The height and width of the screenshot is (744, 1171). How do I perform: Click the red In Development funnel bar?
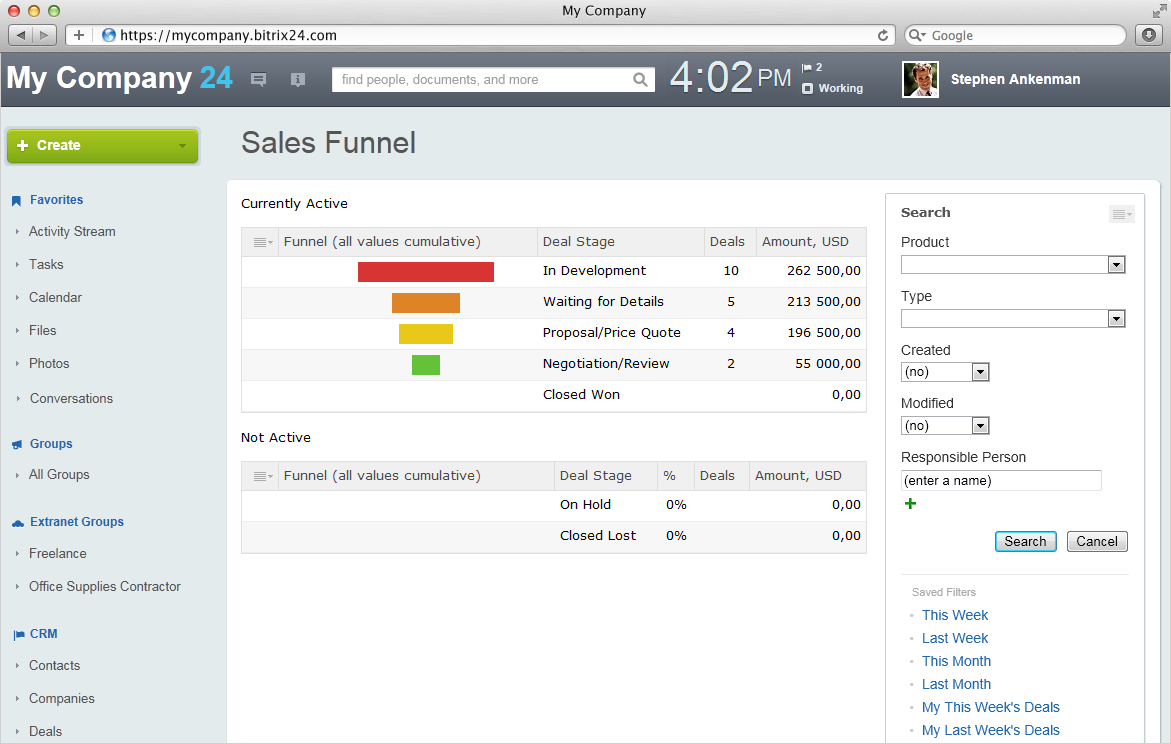point(426,272)
